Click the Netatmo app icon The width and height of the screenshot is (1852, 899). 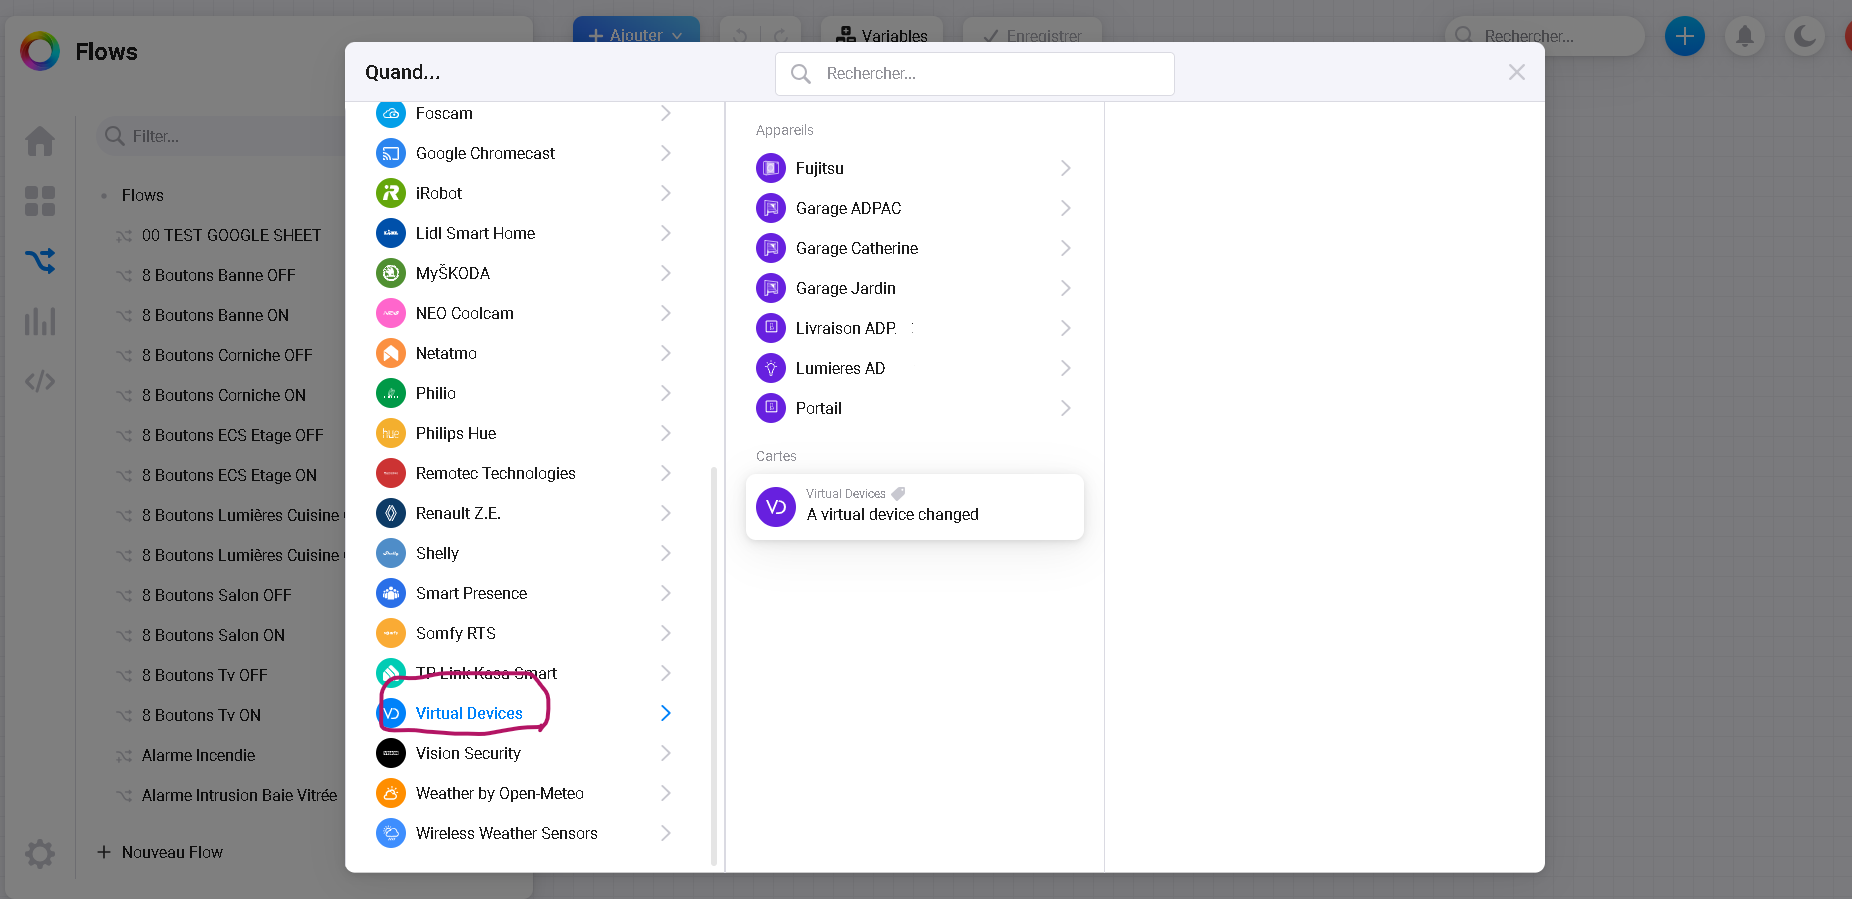click(391, 353)
